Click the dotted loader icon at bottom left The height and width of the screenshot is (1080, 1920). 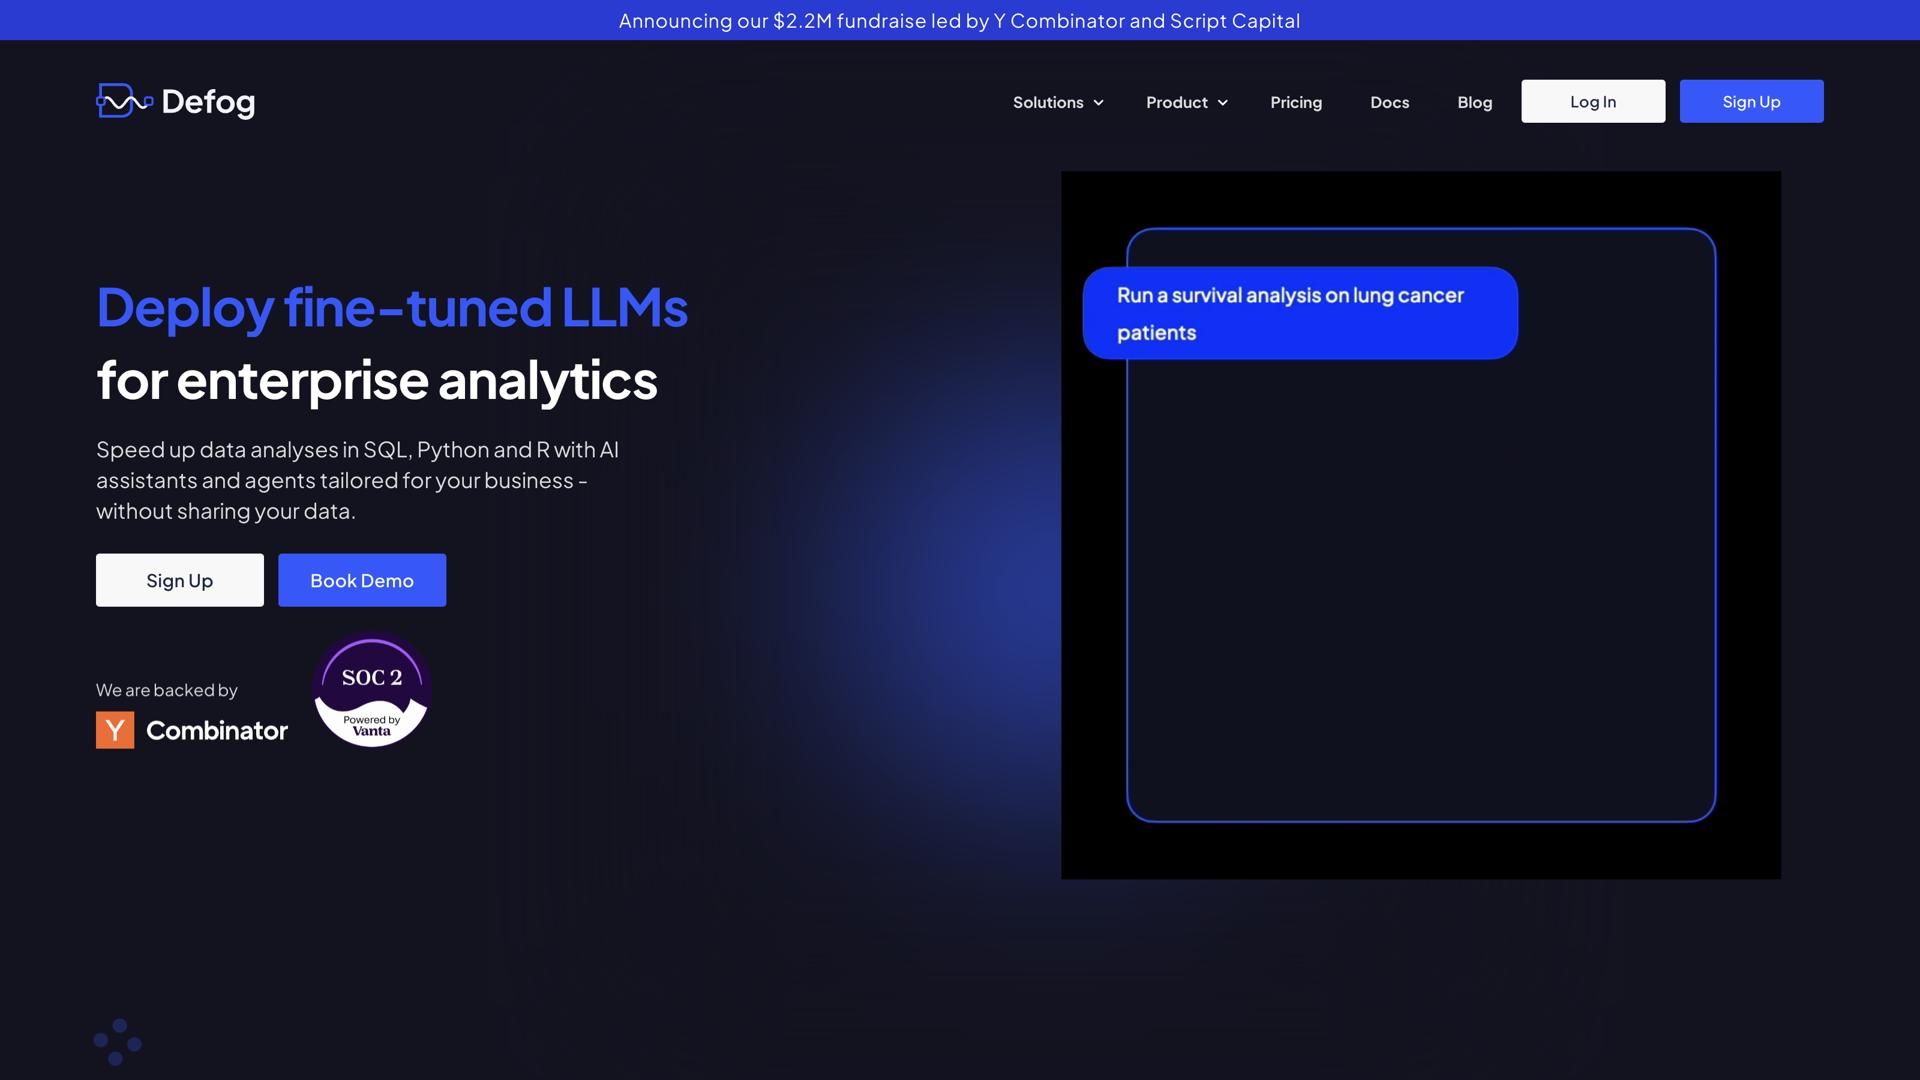tap(117, 1042)
